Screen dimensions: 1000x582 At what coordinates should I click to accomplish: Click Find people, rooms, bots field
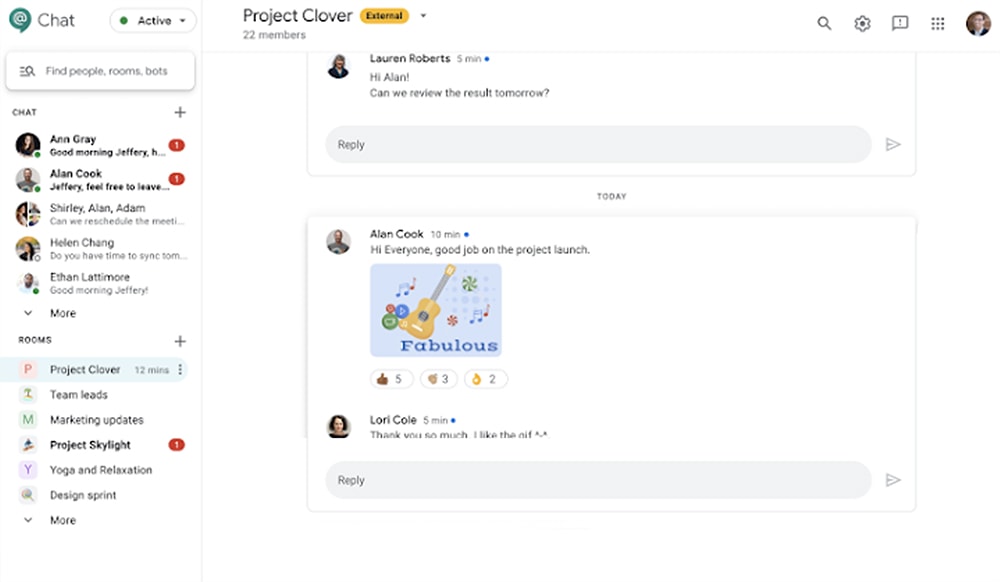click(x=100, y=71)
